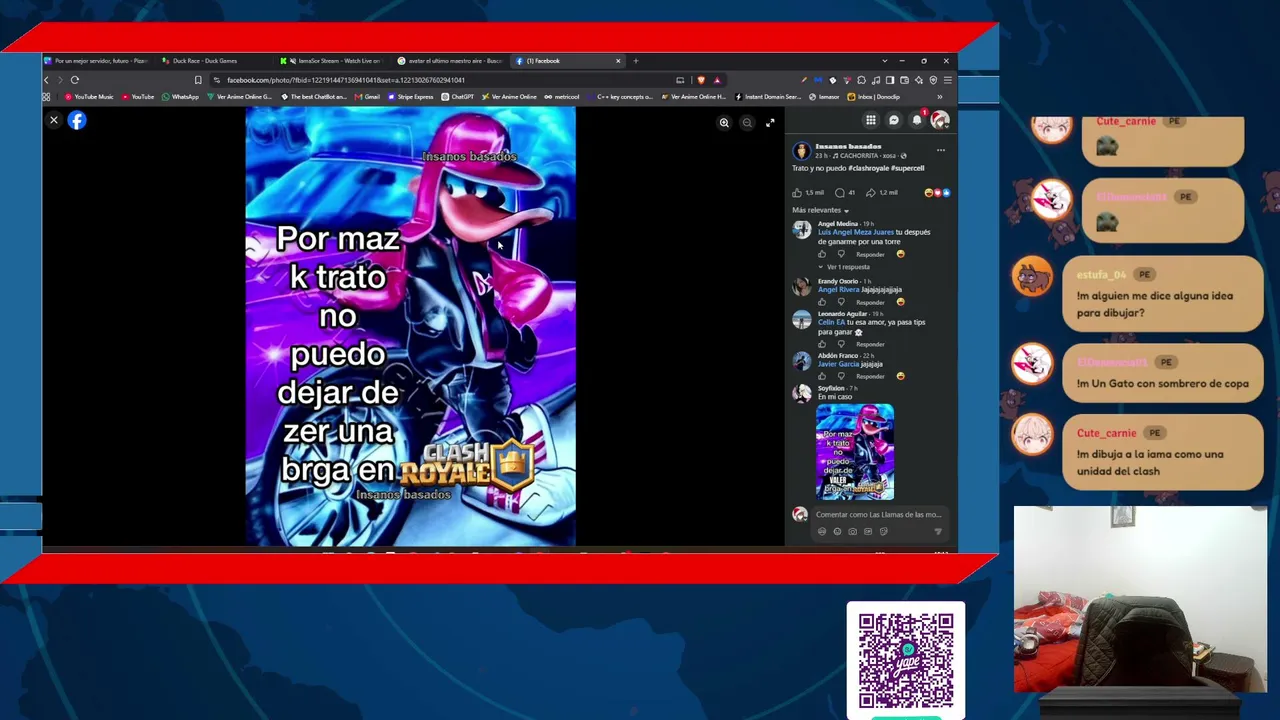
Task: Open Facebook Messenger chats
Action: (894, 120)
